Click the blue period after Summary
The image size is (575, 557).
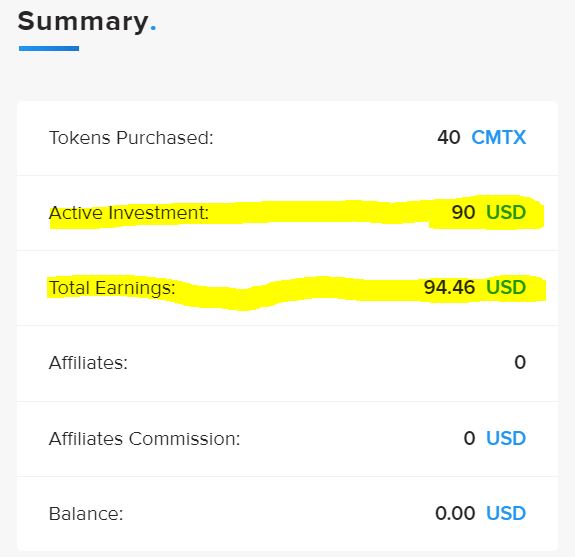coord(153,27)
